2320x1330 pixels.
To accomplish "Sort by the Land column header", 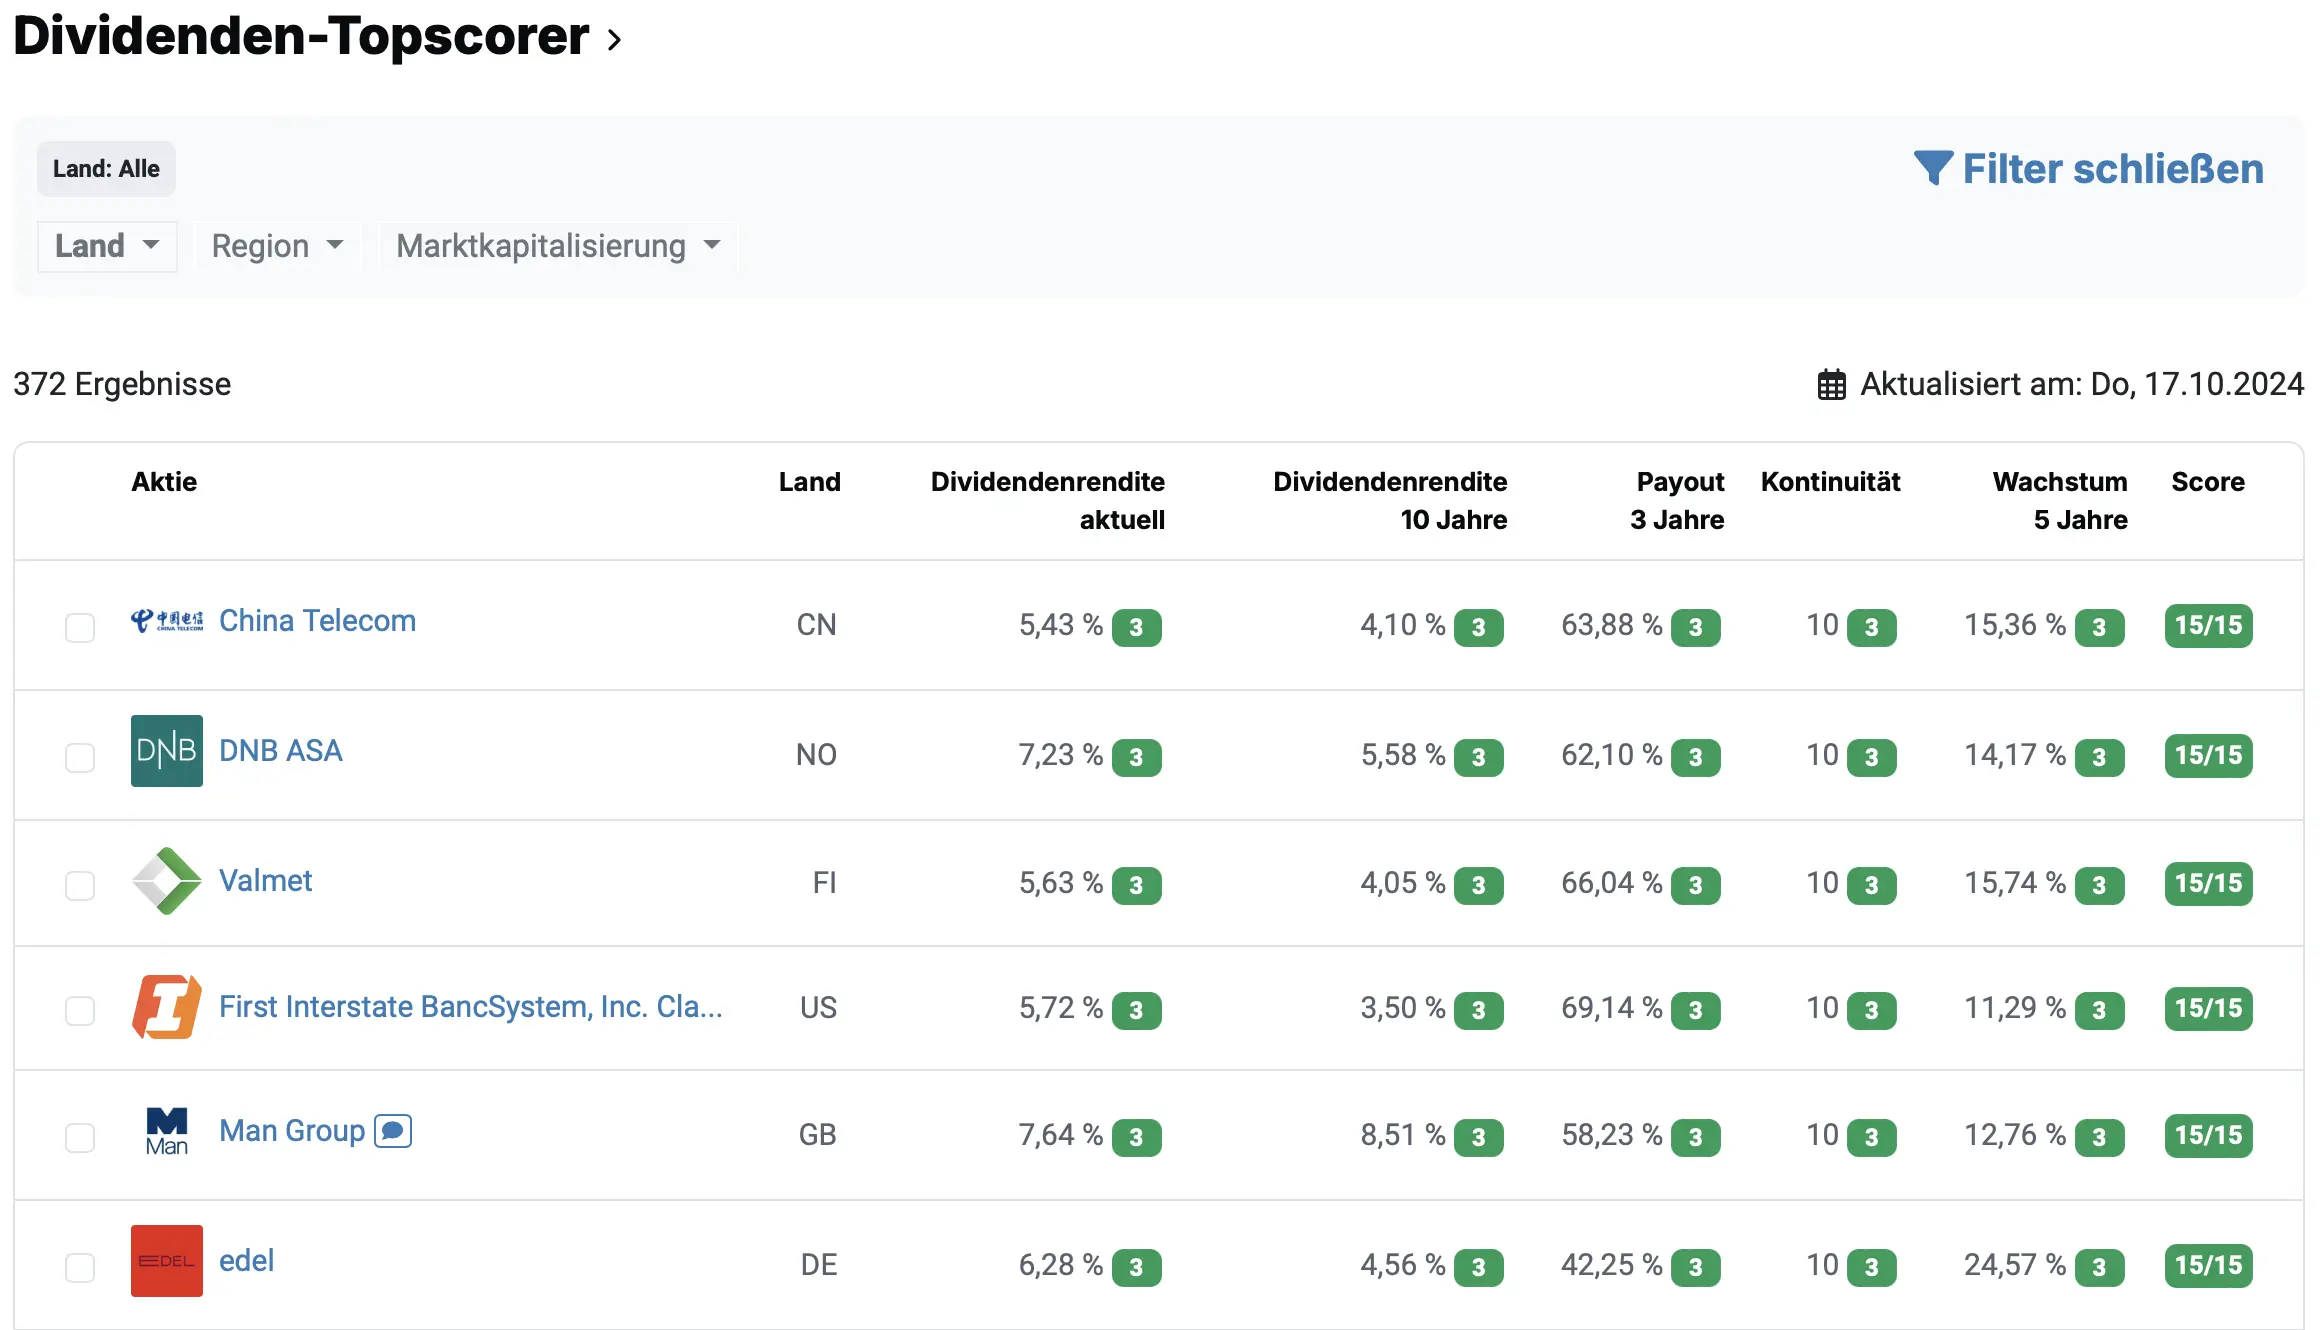I will click(809, 482).
